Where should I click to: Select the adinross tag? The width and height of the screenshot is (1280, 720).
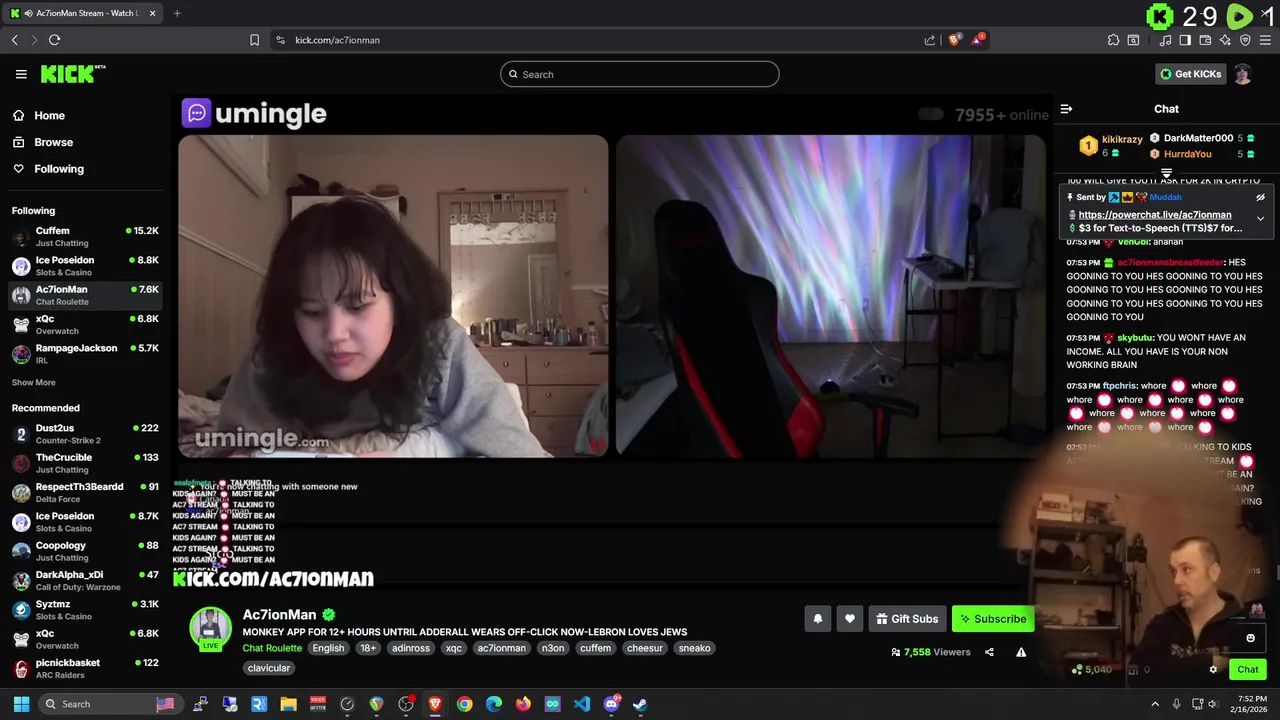(410, 648)
